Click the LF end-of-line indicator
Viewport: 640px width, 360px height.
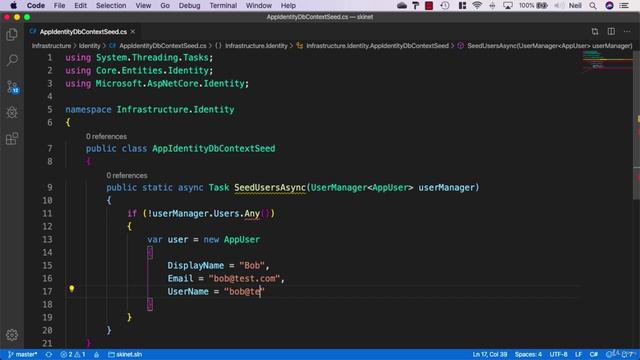click(578, 354)
